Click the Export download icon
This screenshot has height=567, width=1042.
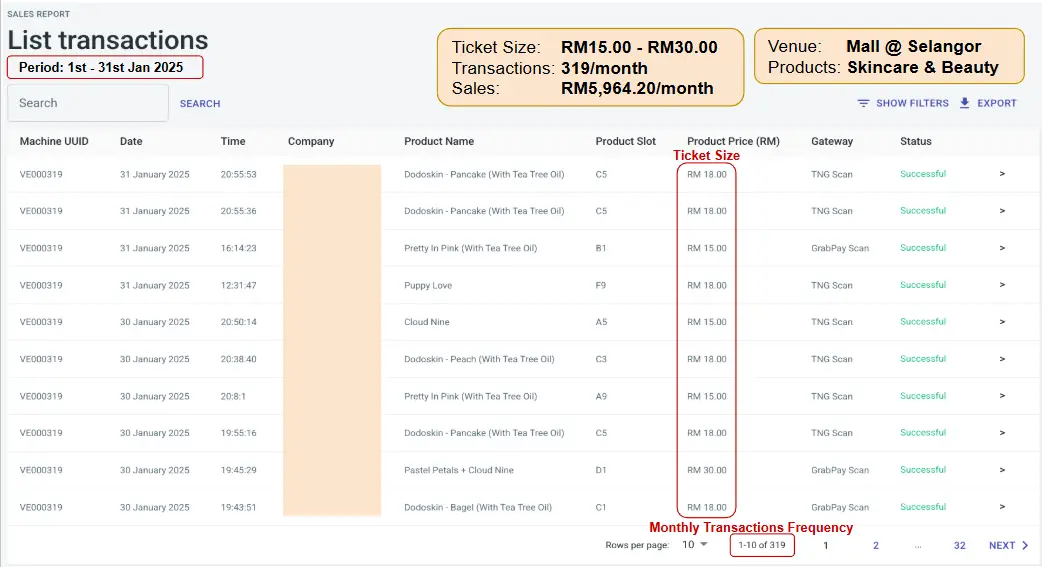point(965,103)
